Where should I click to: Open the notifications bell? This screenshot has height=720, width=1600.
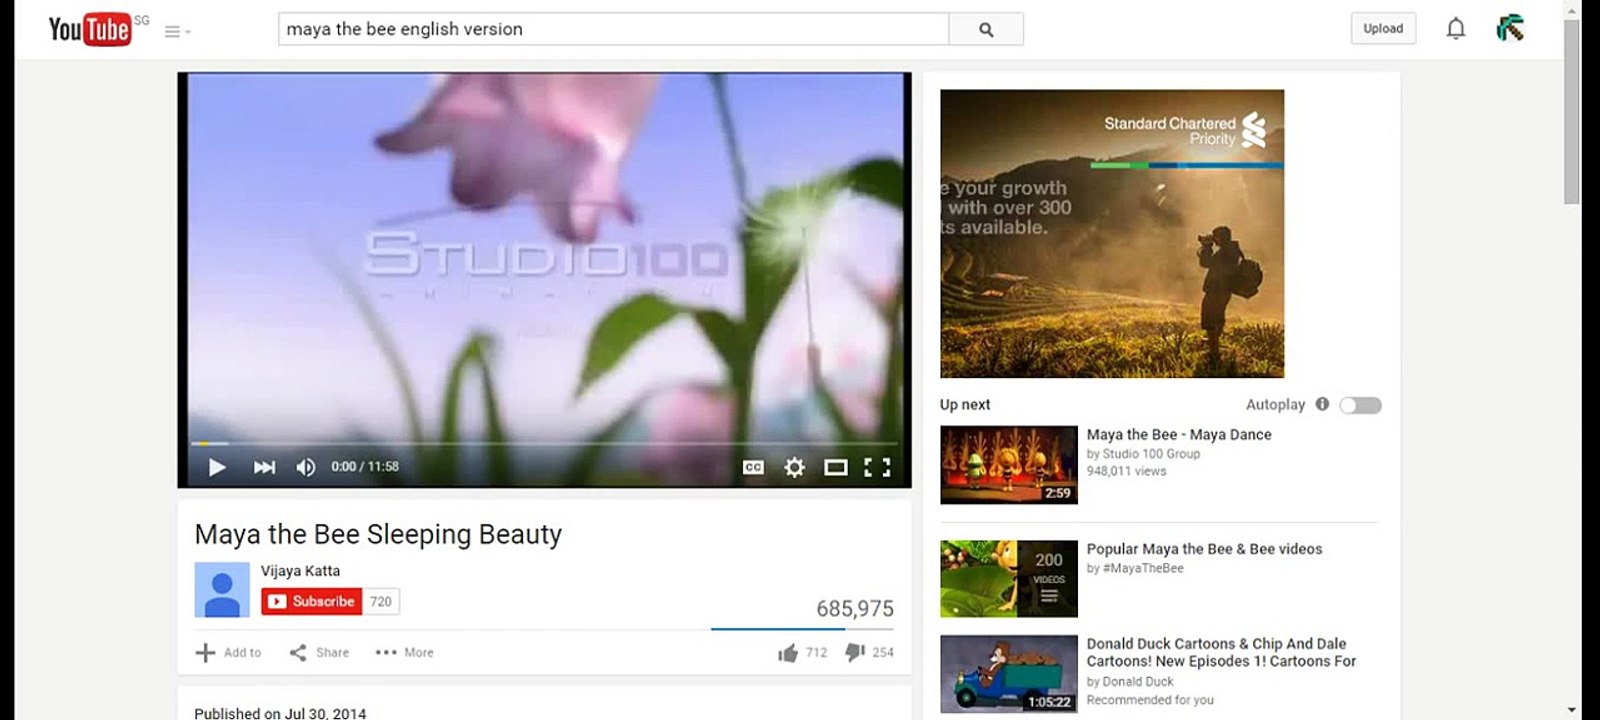tap(1456, 29)
